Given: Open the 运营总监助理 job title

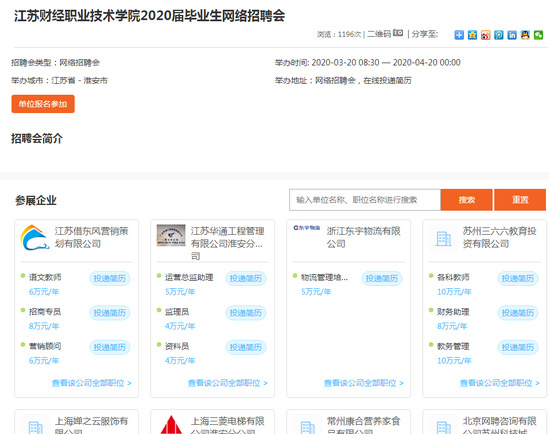Looking at the screenshot, I should click(x=189, y=278).
